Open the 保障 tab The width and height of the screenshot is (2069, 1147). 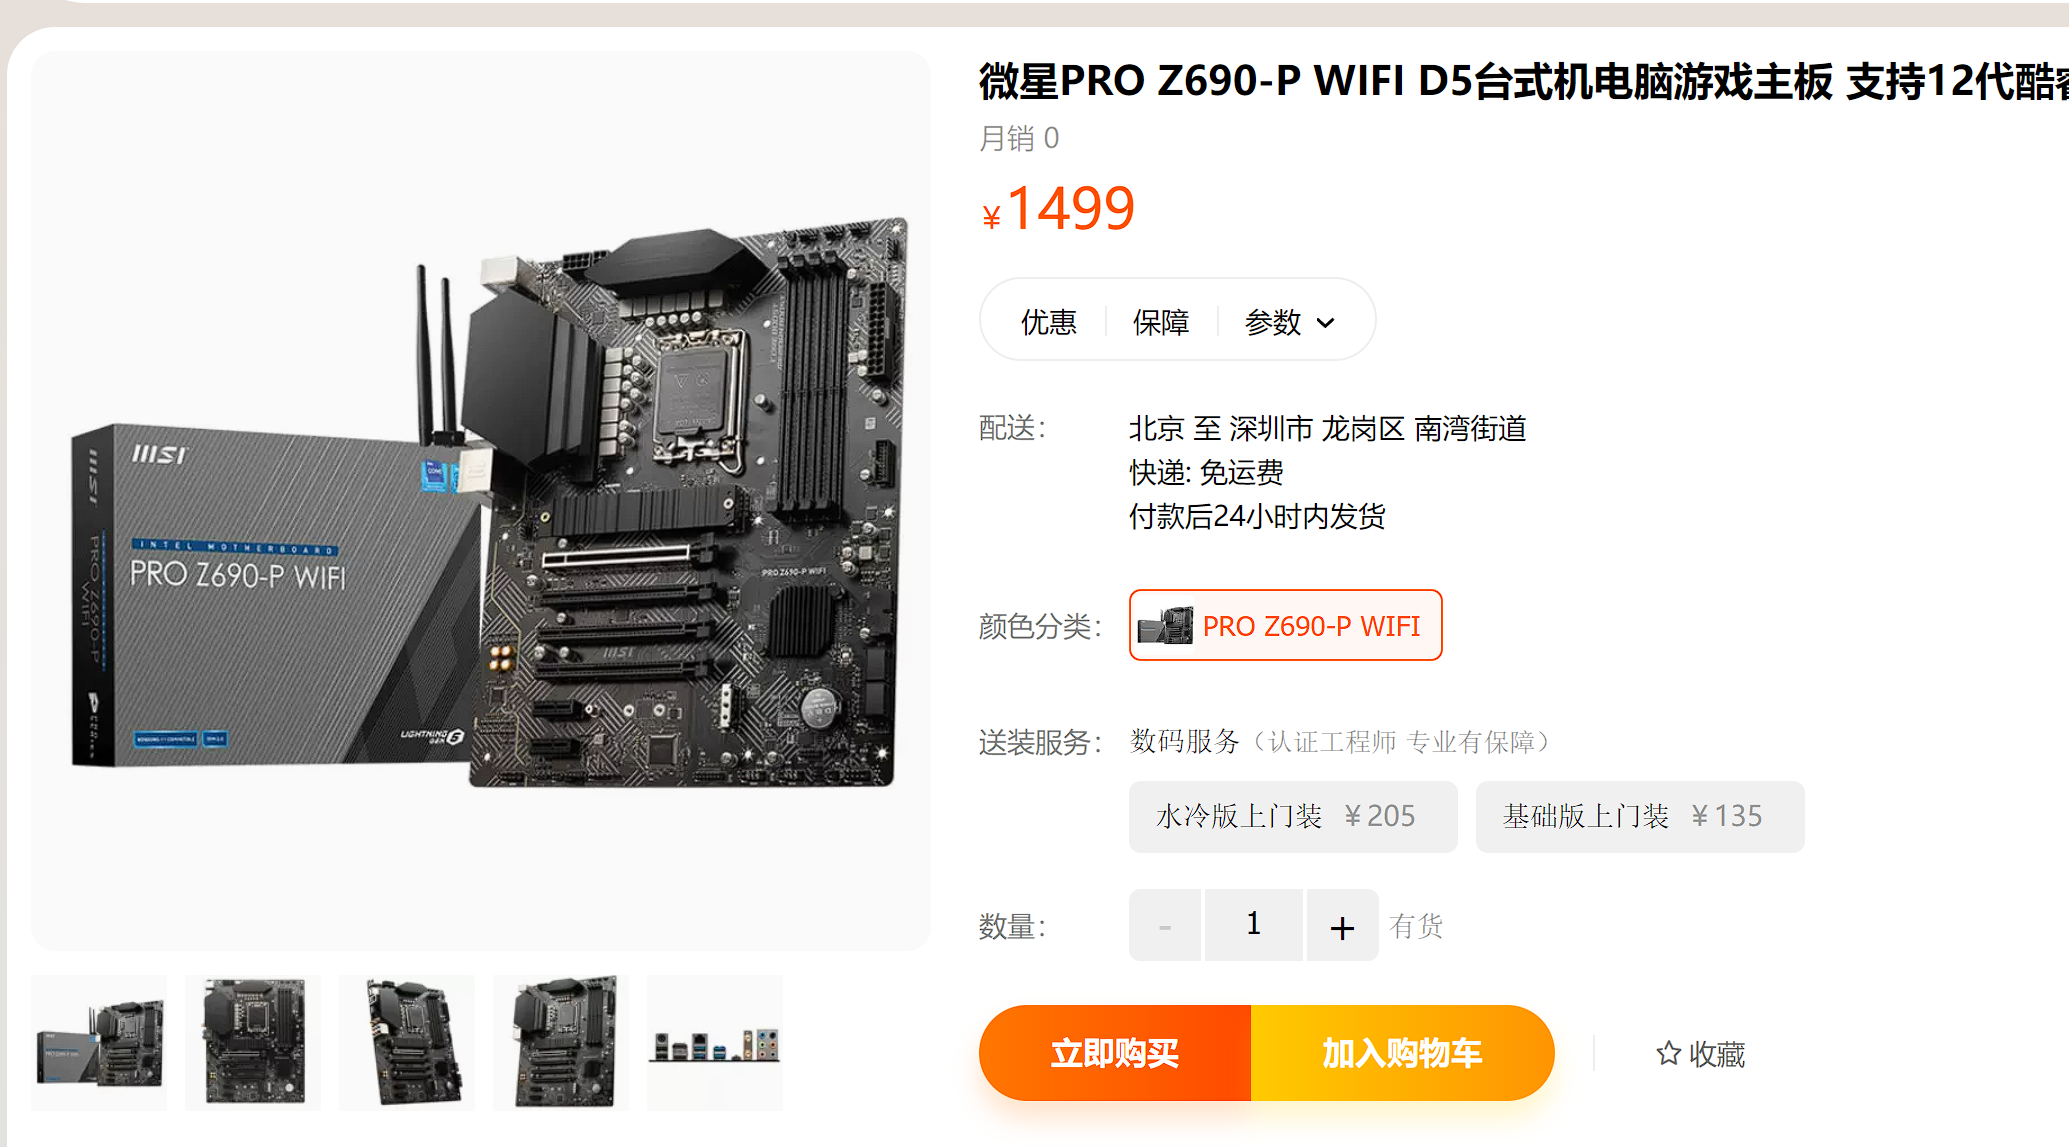1160,322
